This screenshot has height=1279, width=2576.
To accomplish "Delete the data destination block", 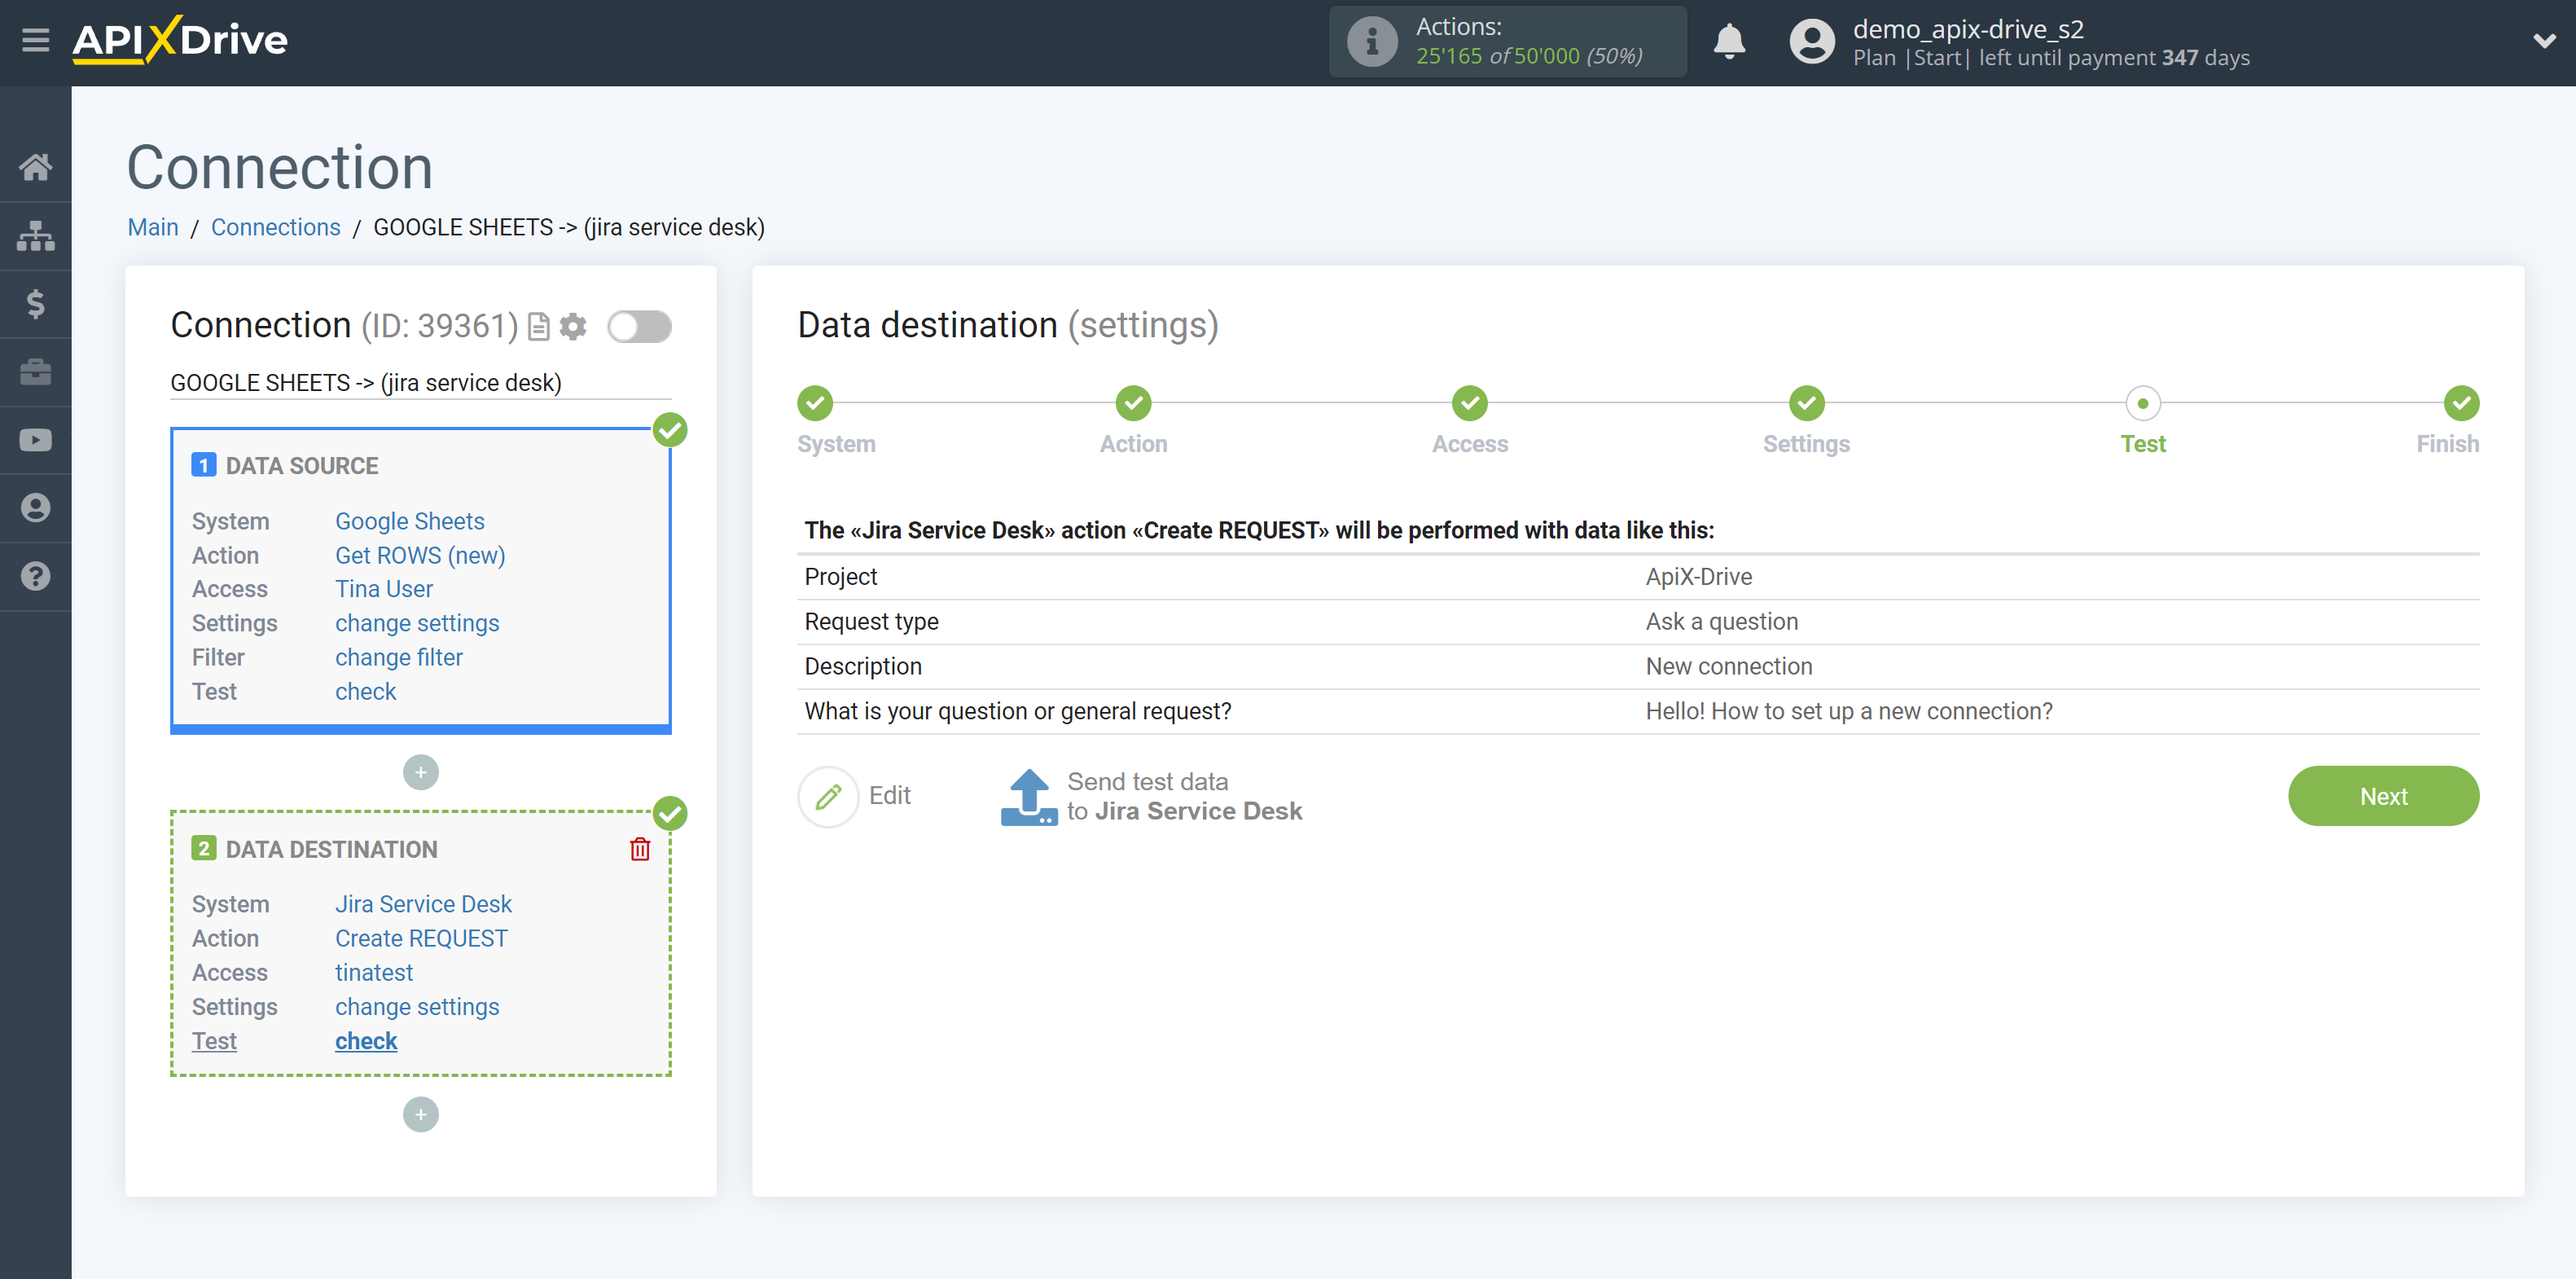I will 640,849.
